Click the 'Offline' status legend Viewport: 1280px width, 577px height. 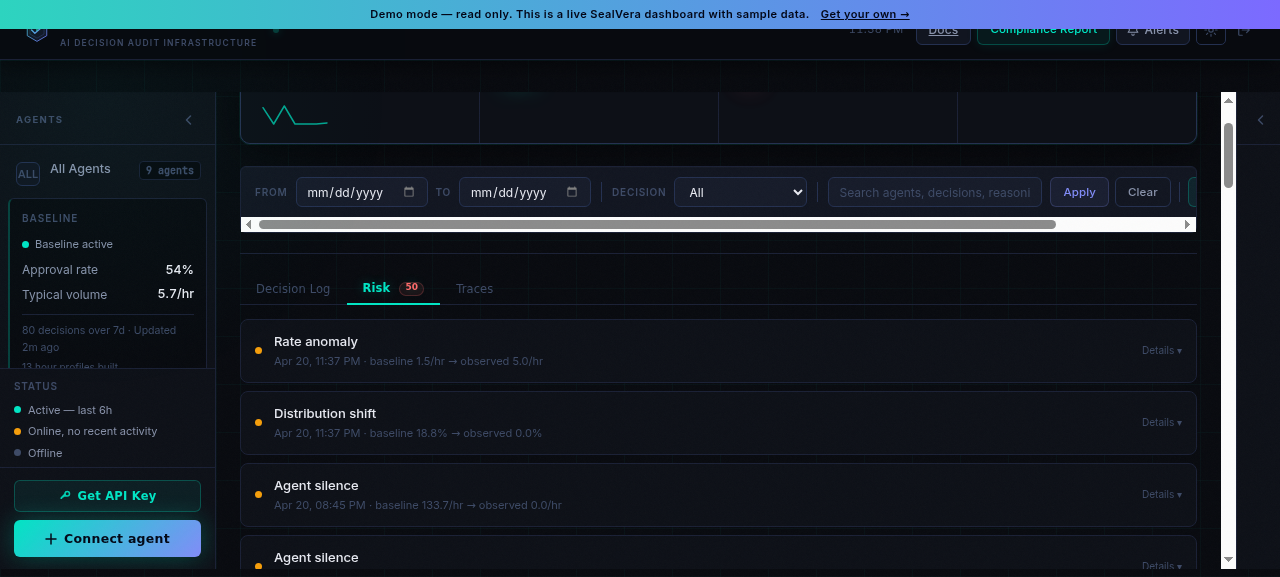(45, 453)
